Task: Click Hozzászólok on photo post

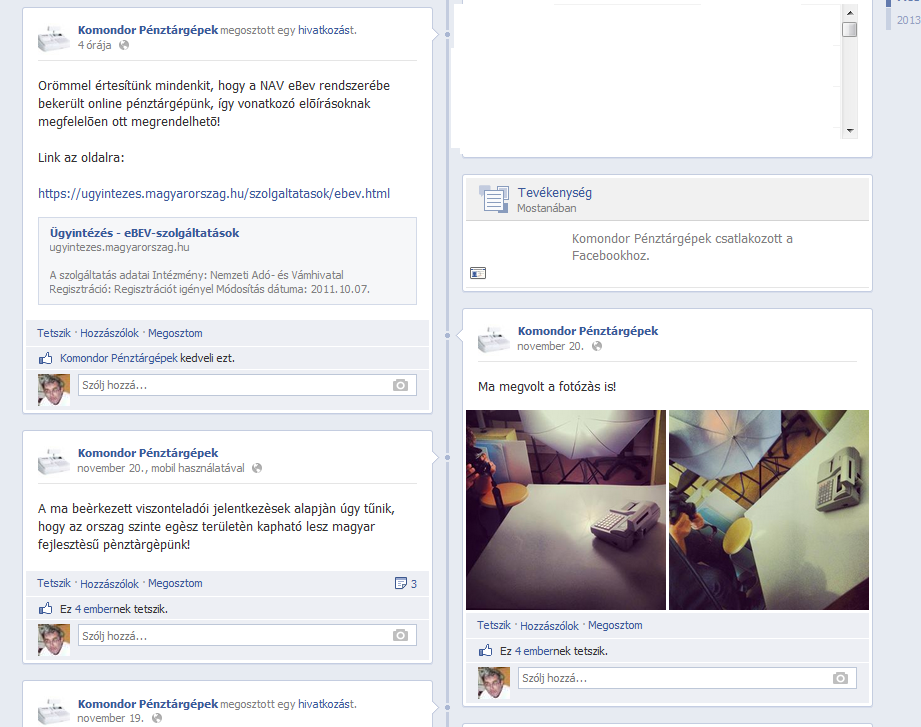Action: tap(549, 626)
